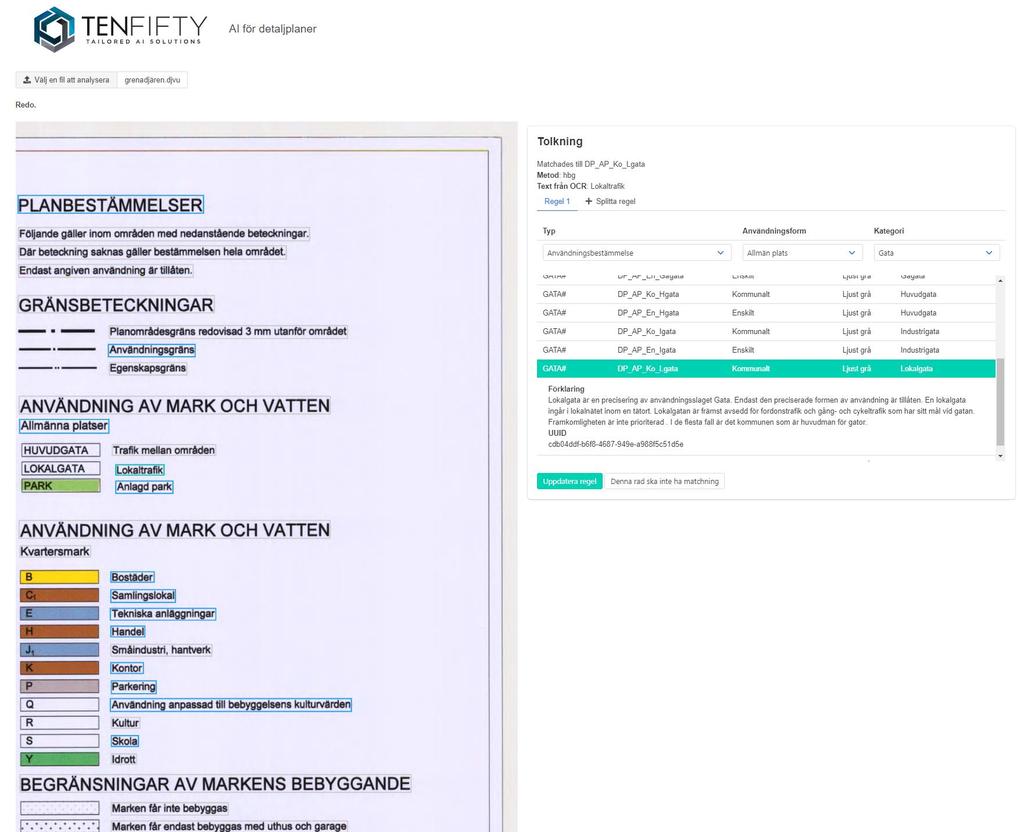Switch to the Regel 1 tab
1024x832 pixels.
(557, 201)
